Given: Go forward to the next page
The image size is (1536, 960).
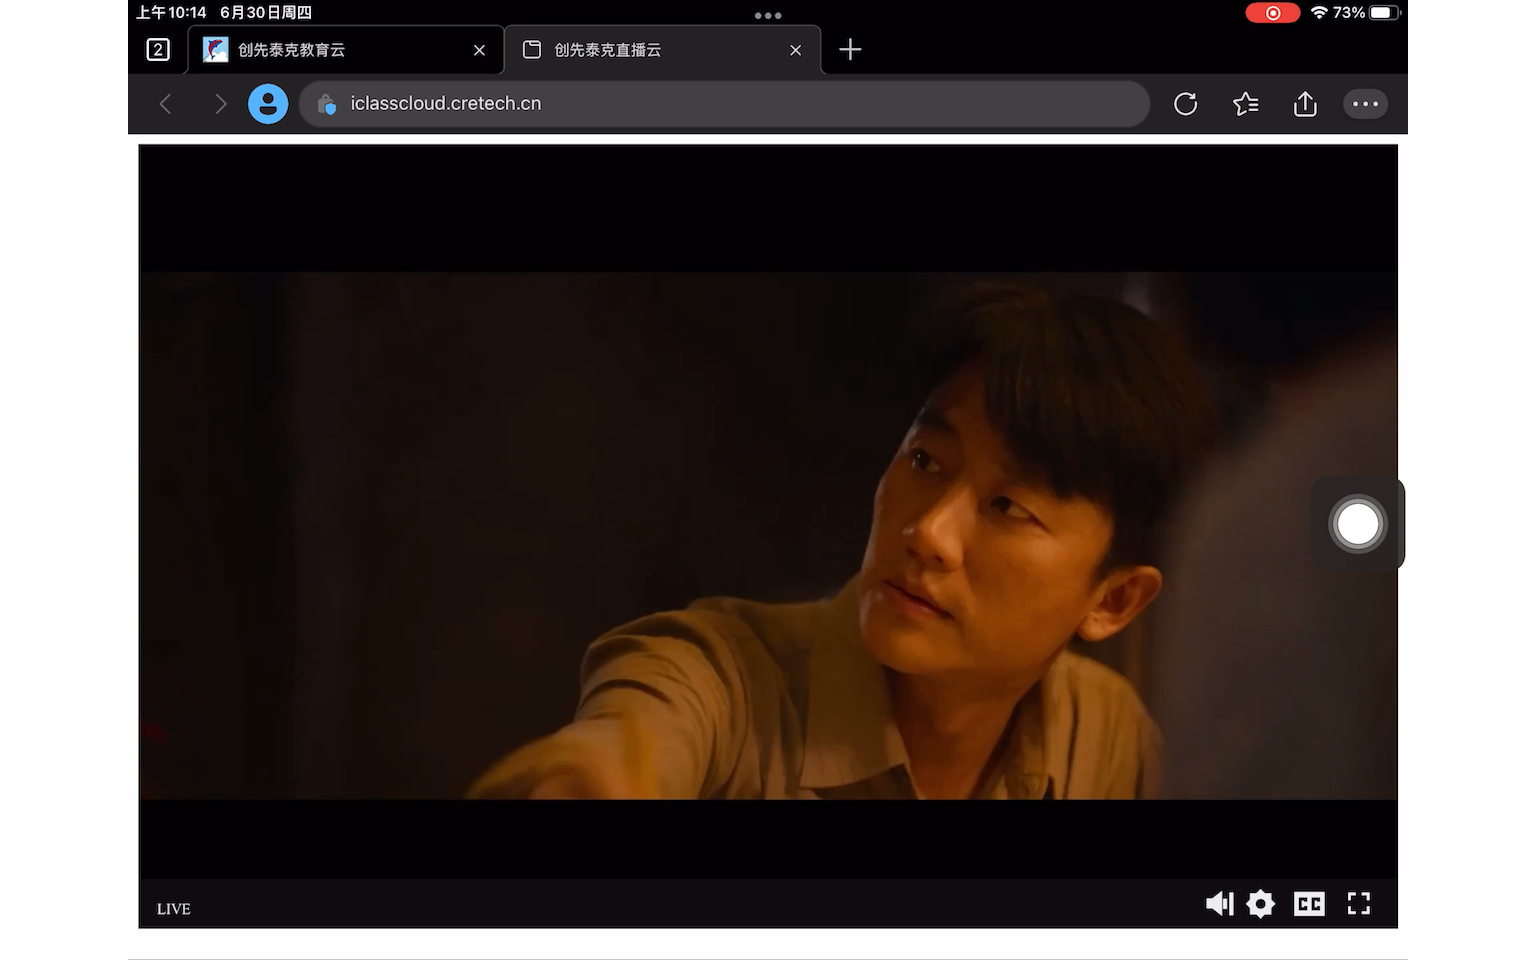Looking at the screenshot, I should (220, 104).
